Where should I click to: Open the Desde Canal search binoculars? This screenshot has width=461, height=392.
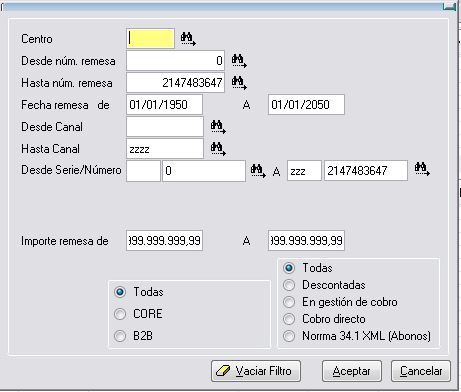click(x=218, y=127)
